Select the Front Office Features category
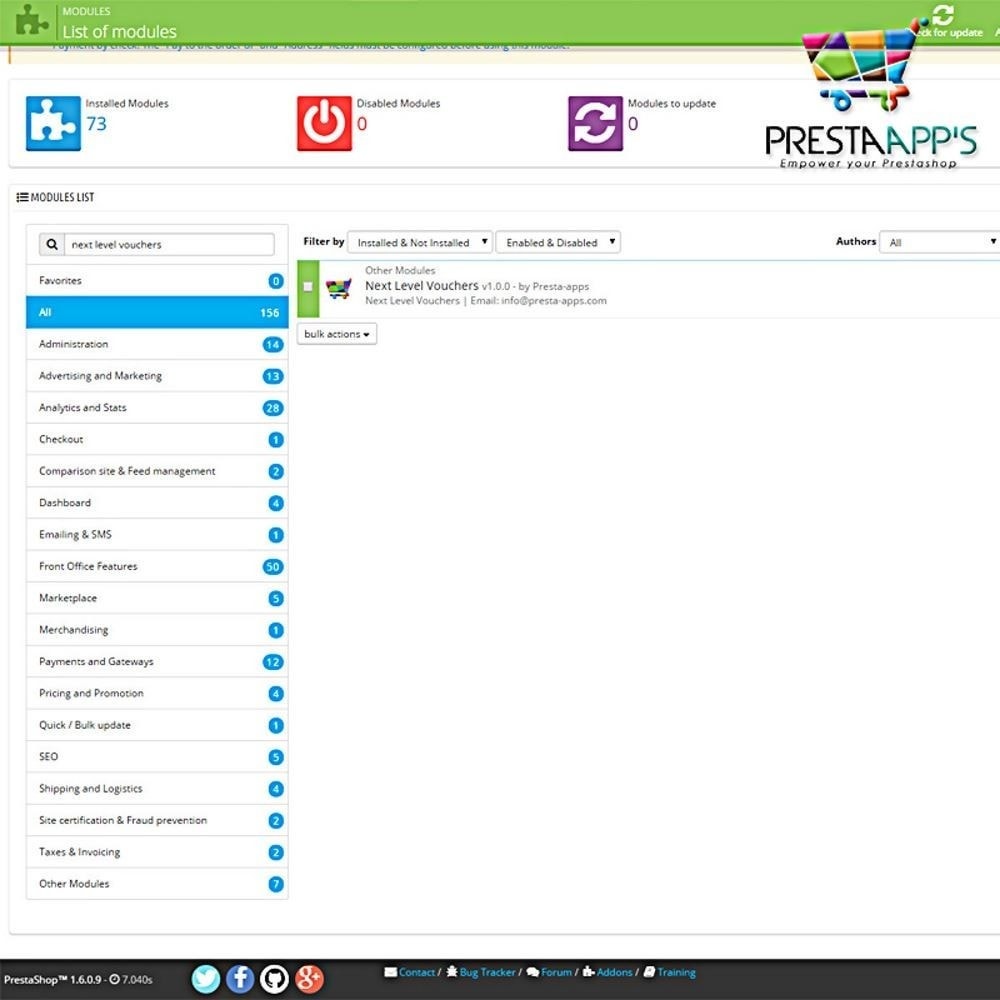Viewport: 1000px width, 1000px height. point(157,566)
